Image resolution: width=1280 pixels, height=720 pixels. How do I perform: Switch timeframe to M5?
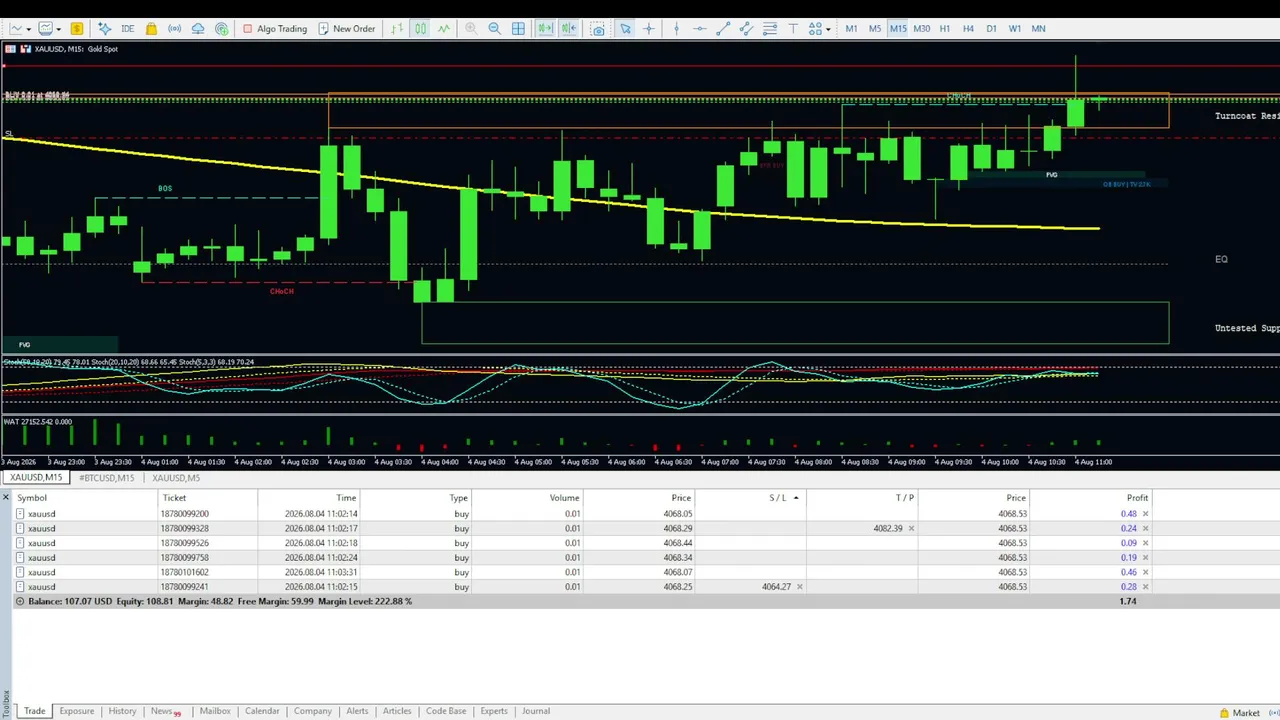(x=875, y=28)
